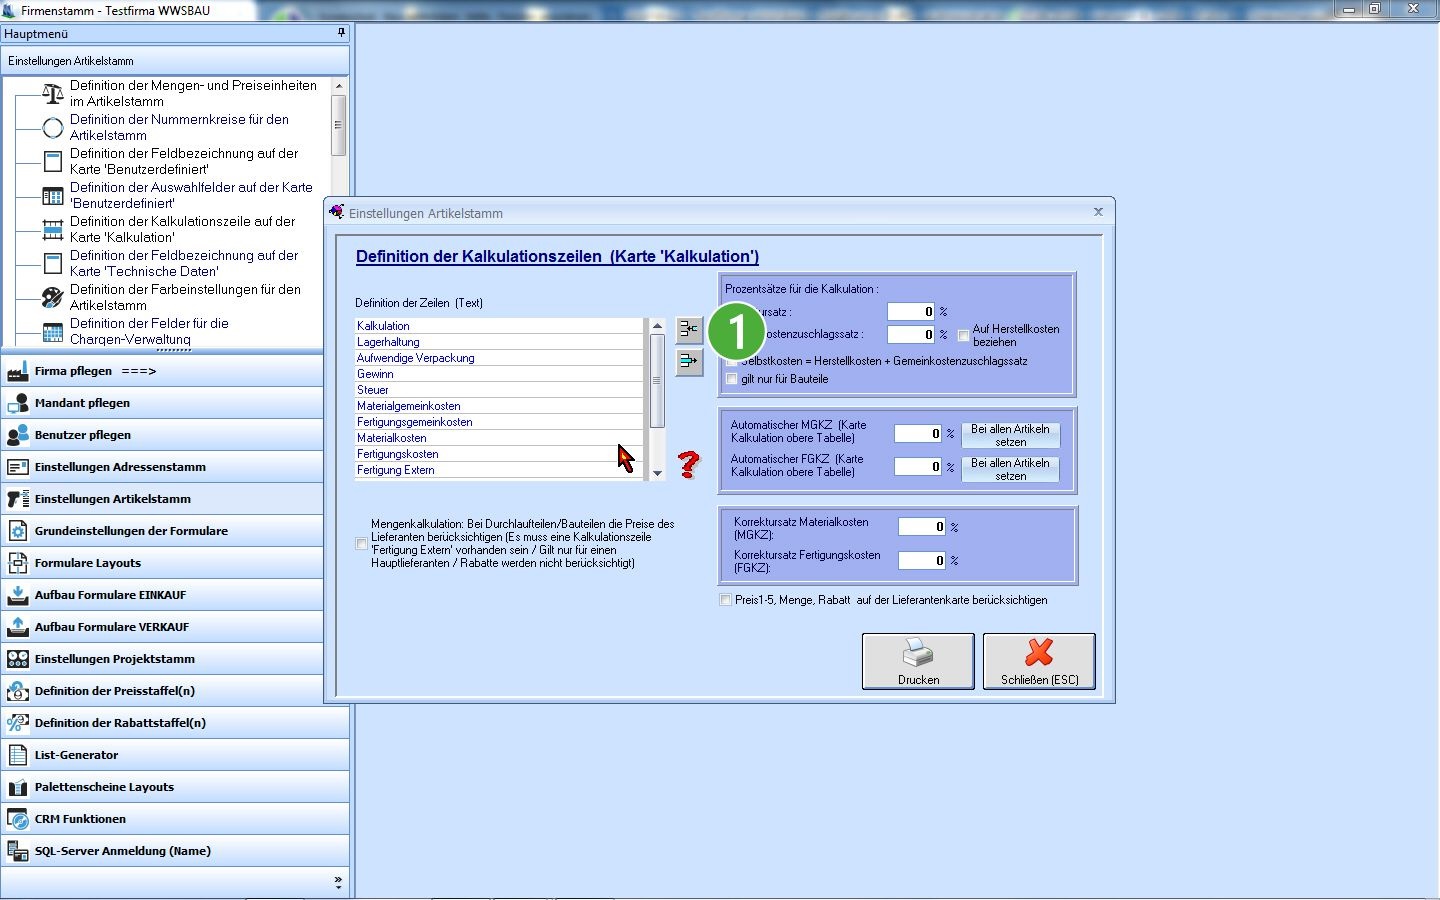This screenshot has width=1440, height=900.
Task: Click the palette icon for Farbeinstellungen
Action: tap(53, 298)
